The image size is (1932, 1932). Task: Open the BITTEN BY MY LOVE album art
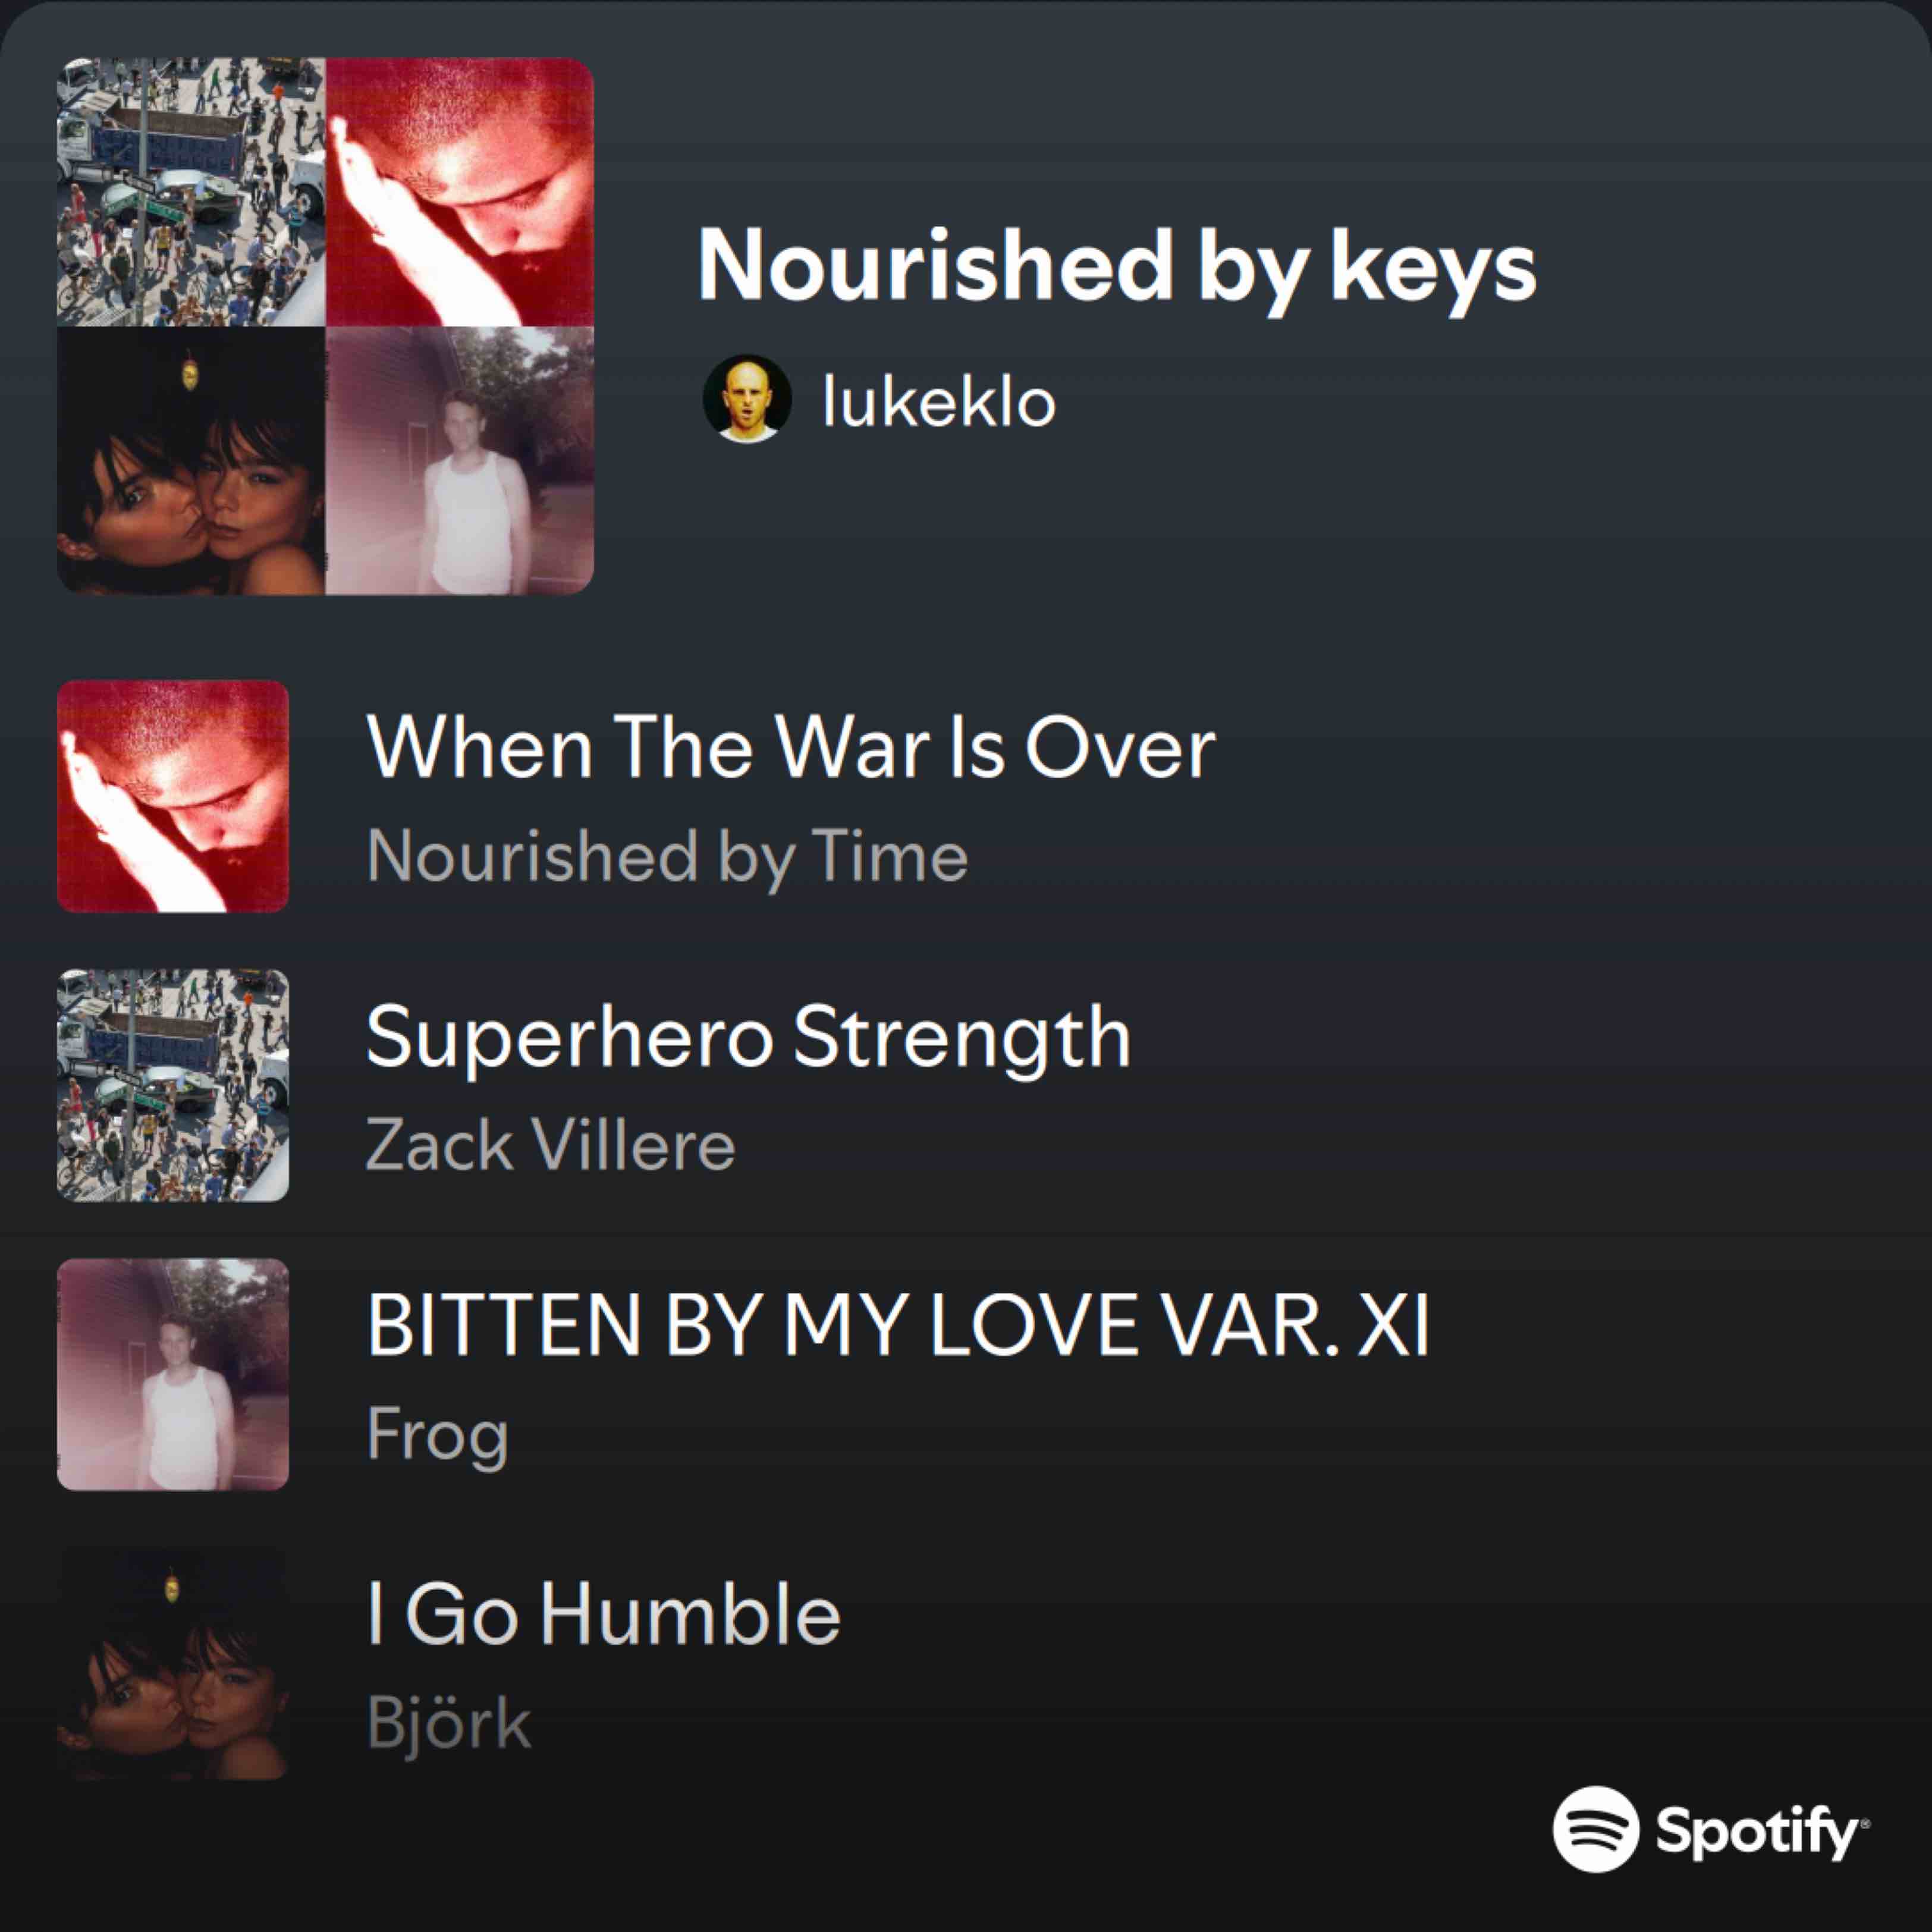(x=173, y=1374)
